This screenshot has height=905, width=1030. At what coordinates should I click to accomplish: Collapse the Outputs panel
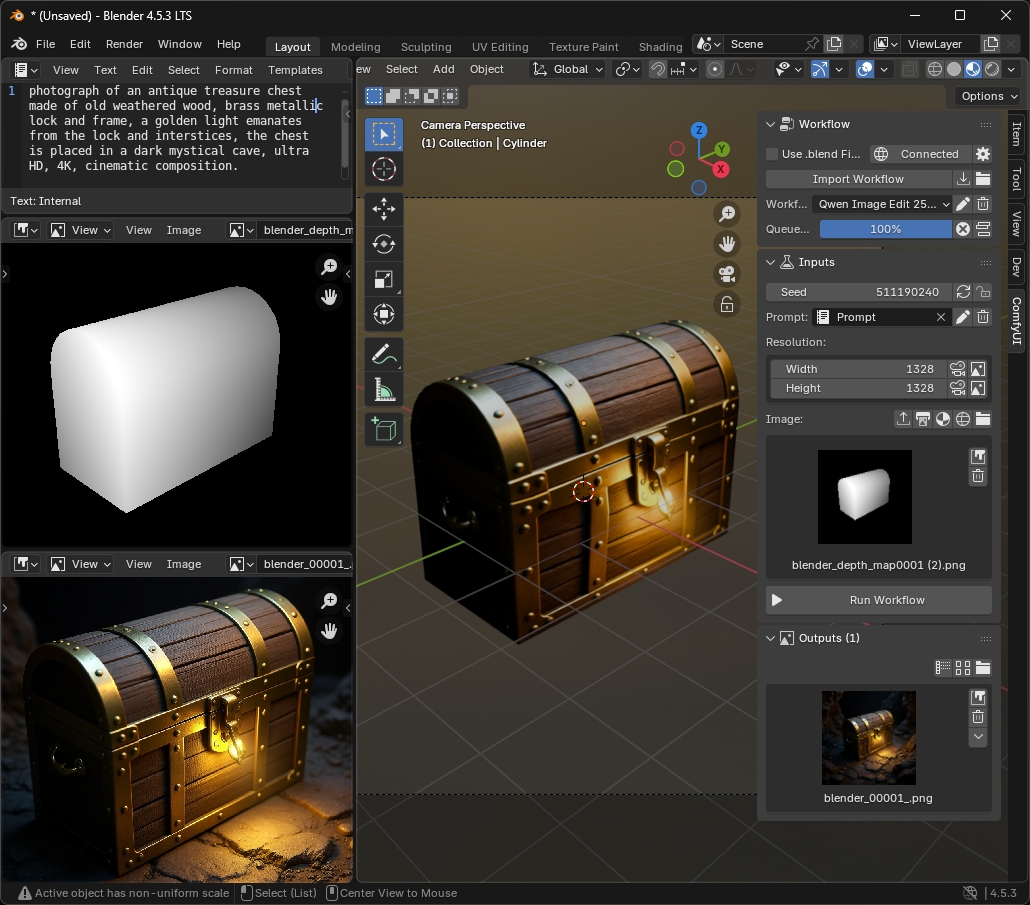770,637
